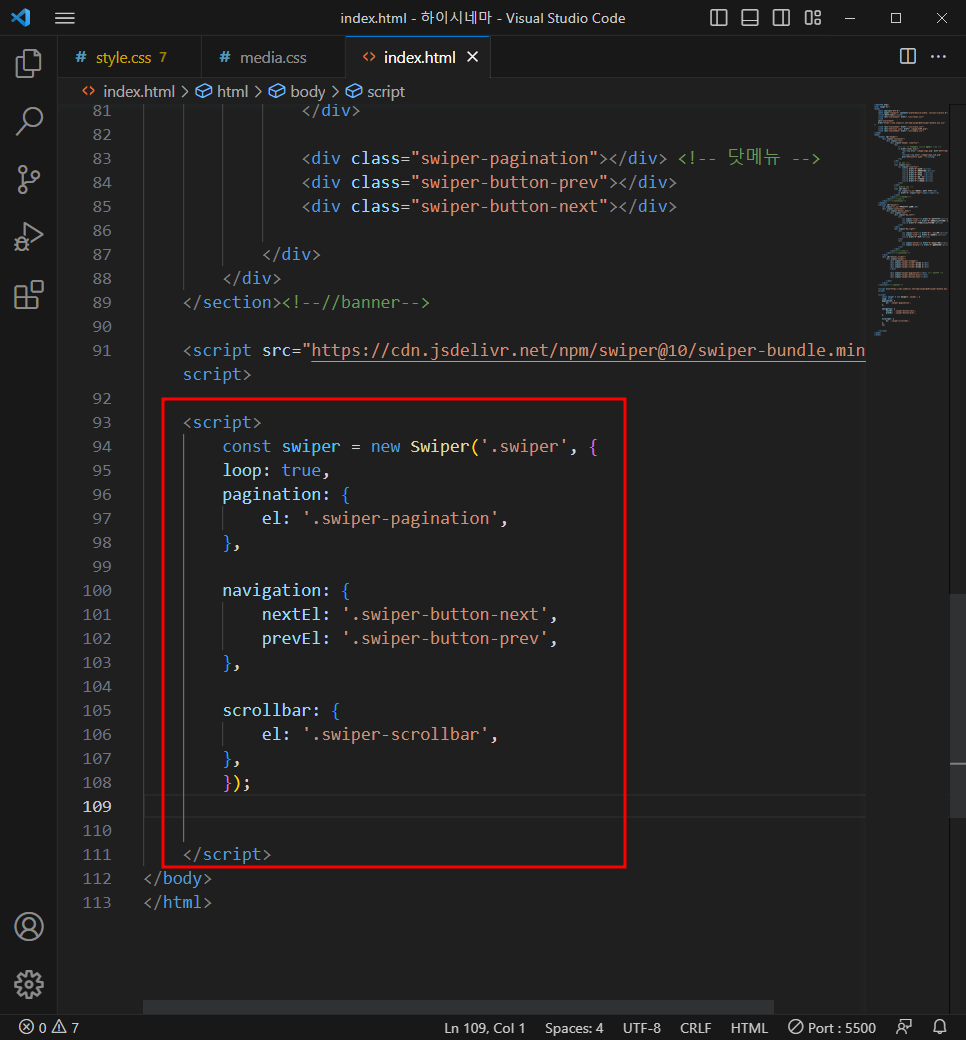Click the horizontal scrollbar at bottom
The image size is (966, 1040).
coord(458,1006)
